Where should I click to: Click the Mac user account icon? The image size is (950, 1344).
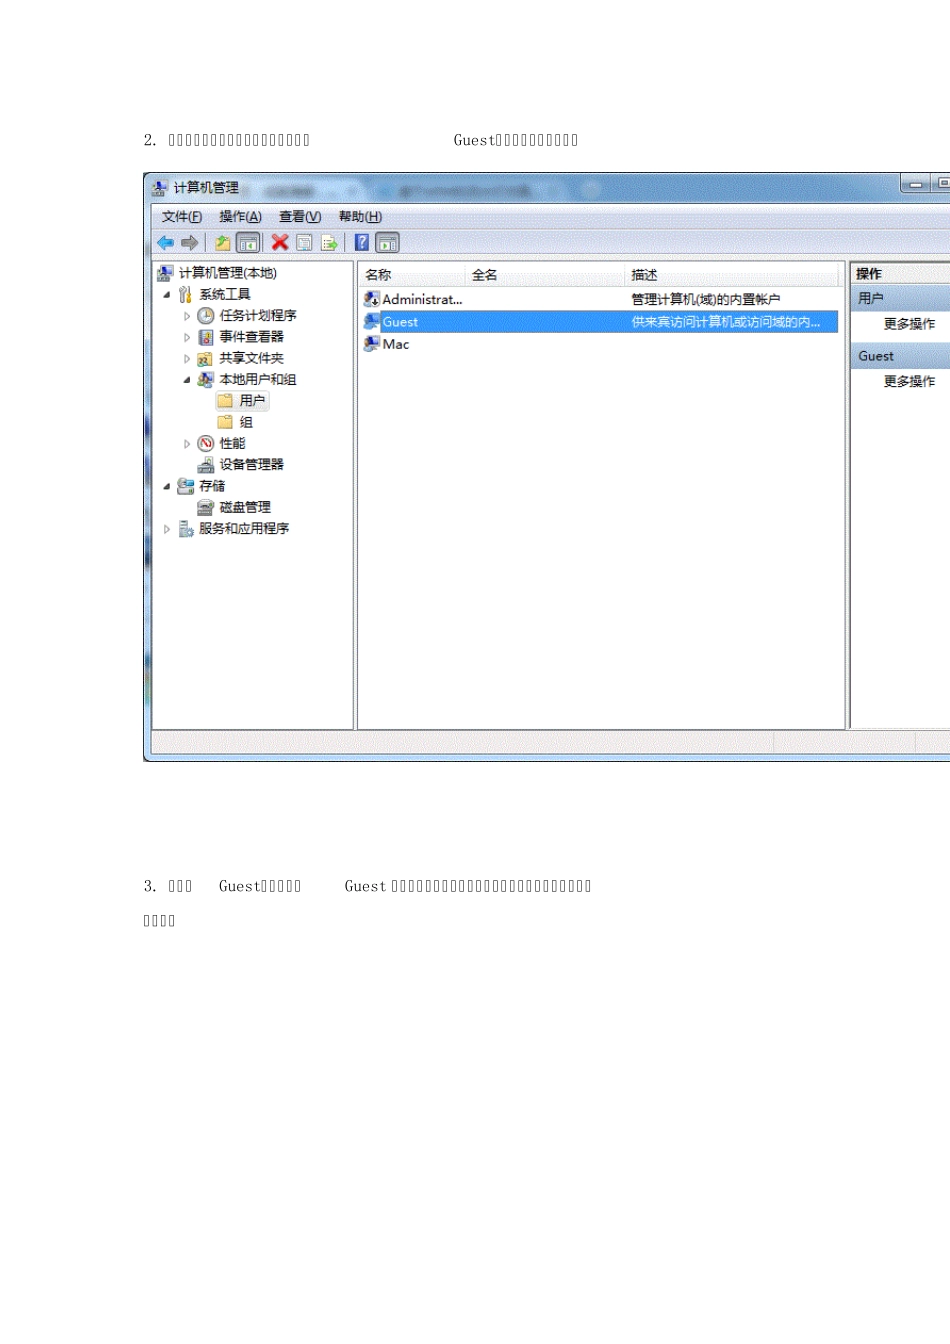click(x=371, y=344)
